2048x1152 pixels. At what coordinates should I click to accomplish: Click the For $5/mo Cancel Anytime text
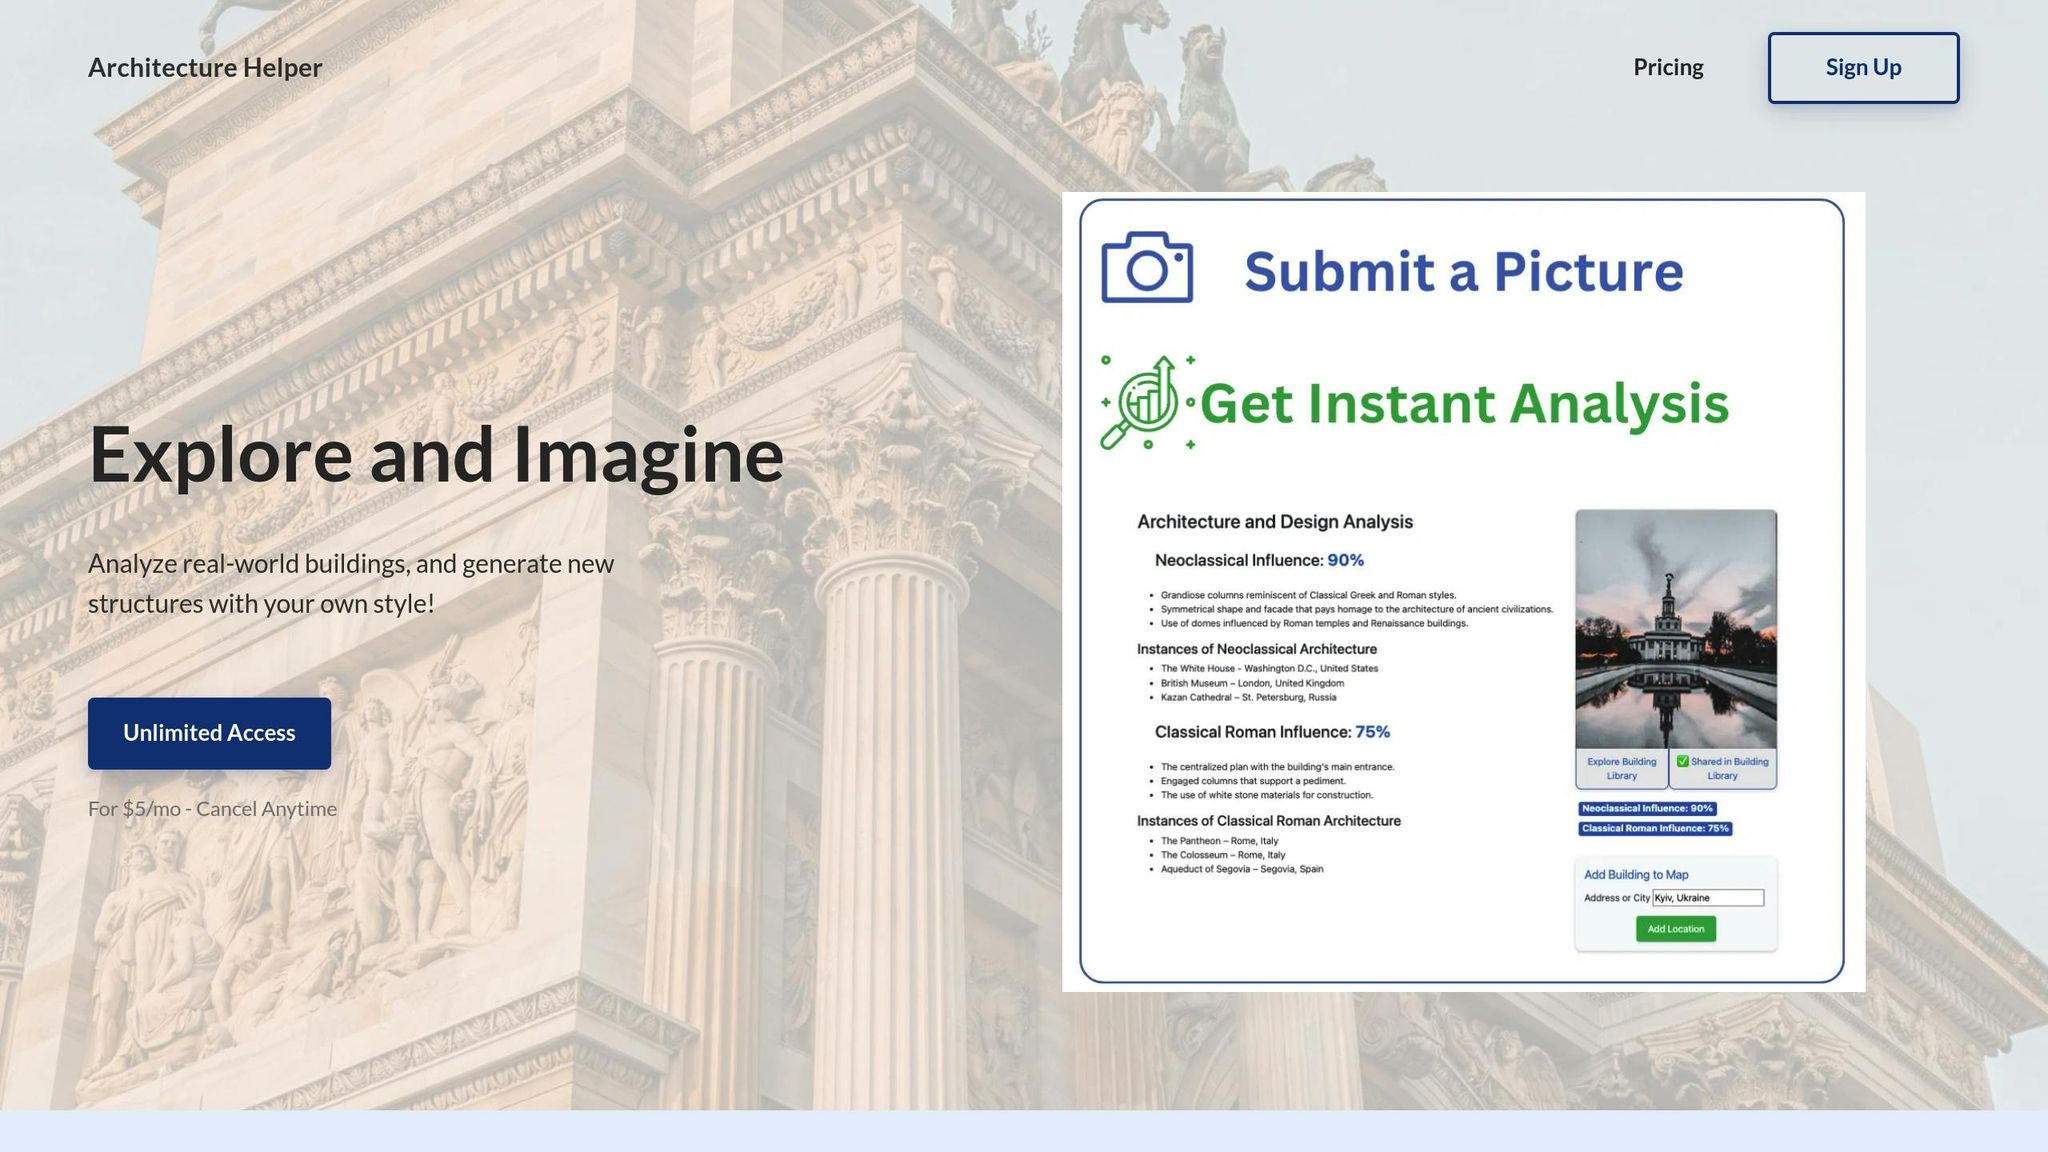[x=212, y=808]
